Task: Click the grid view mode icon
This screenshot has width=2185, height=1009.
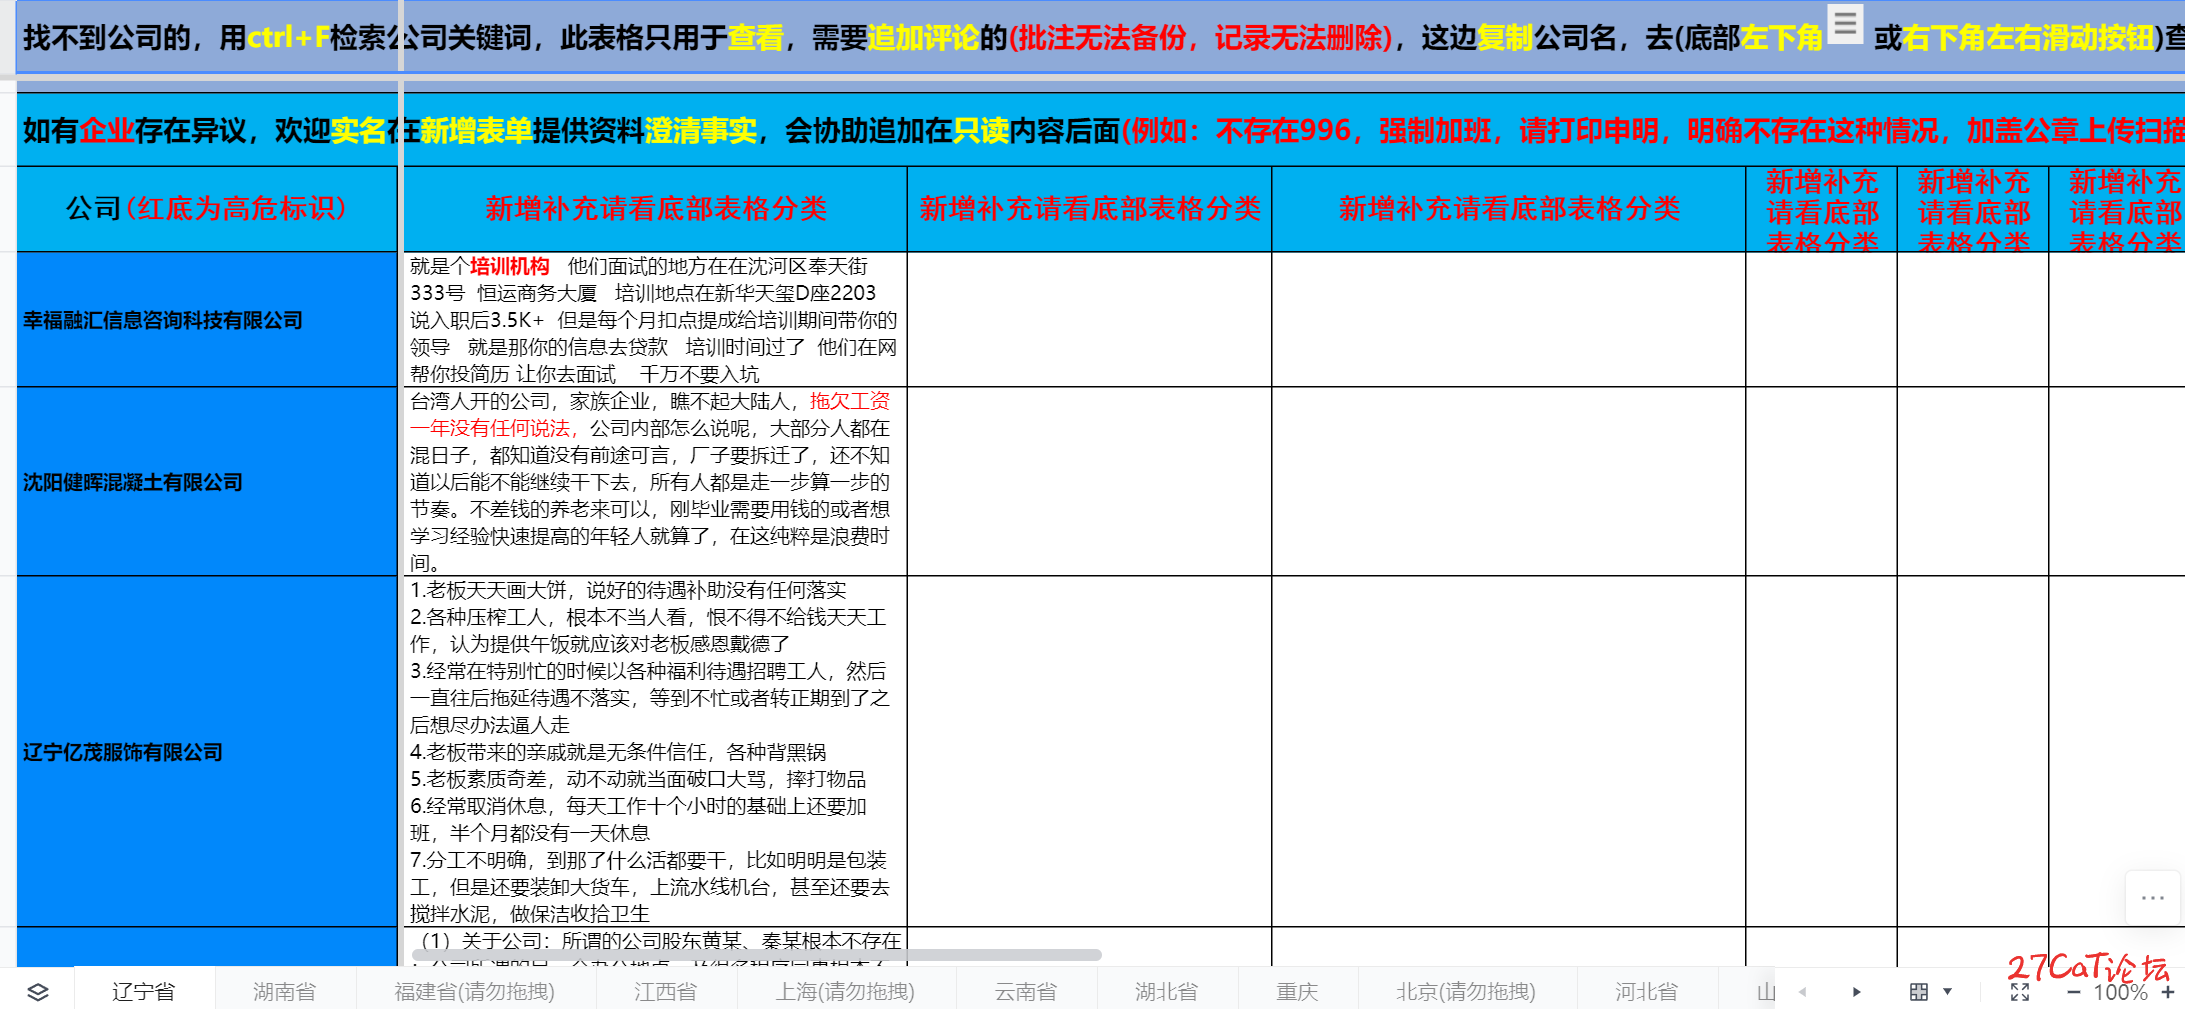Action: point(1918,991)
